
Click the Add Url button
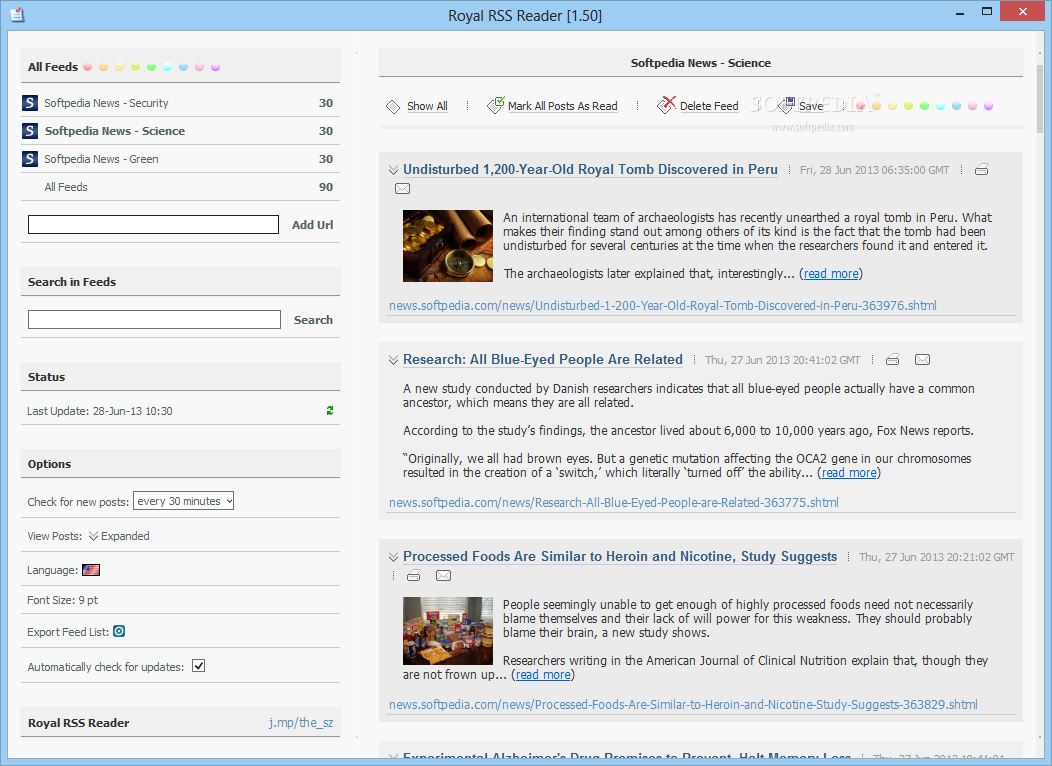312,225
